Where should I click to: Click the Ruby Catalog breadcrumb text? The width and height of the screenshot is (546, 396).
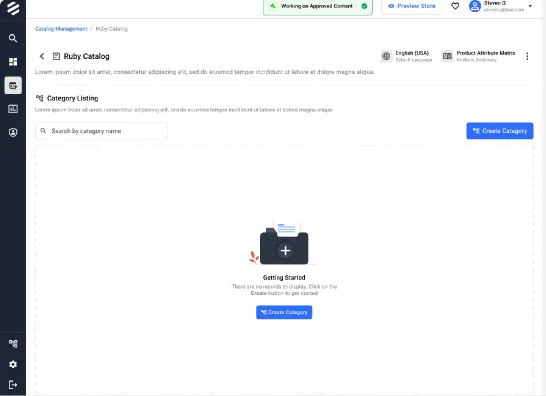coord(111,29)
